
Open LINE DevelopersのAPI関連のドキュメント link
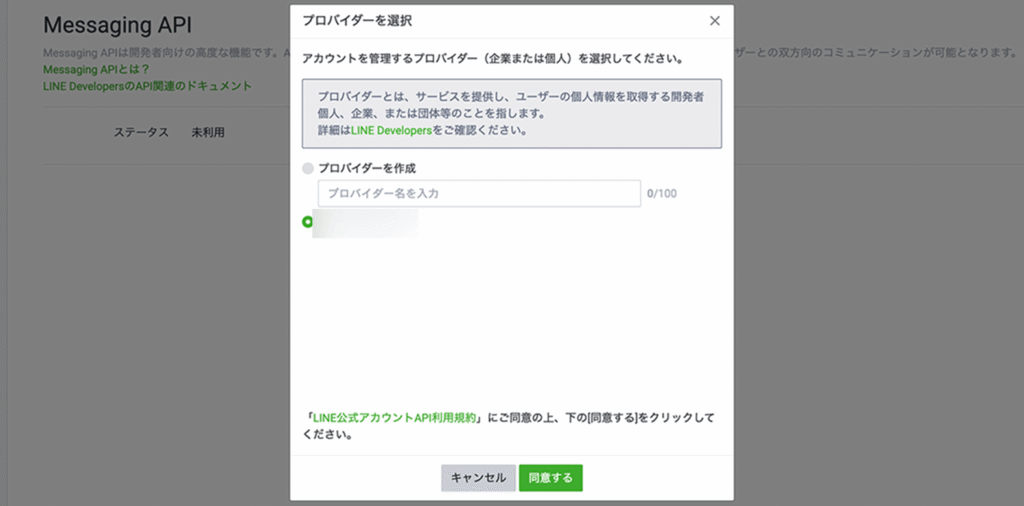click(x=148, y=86)
